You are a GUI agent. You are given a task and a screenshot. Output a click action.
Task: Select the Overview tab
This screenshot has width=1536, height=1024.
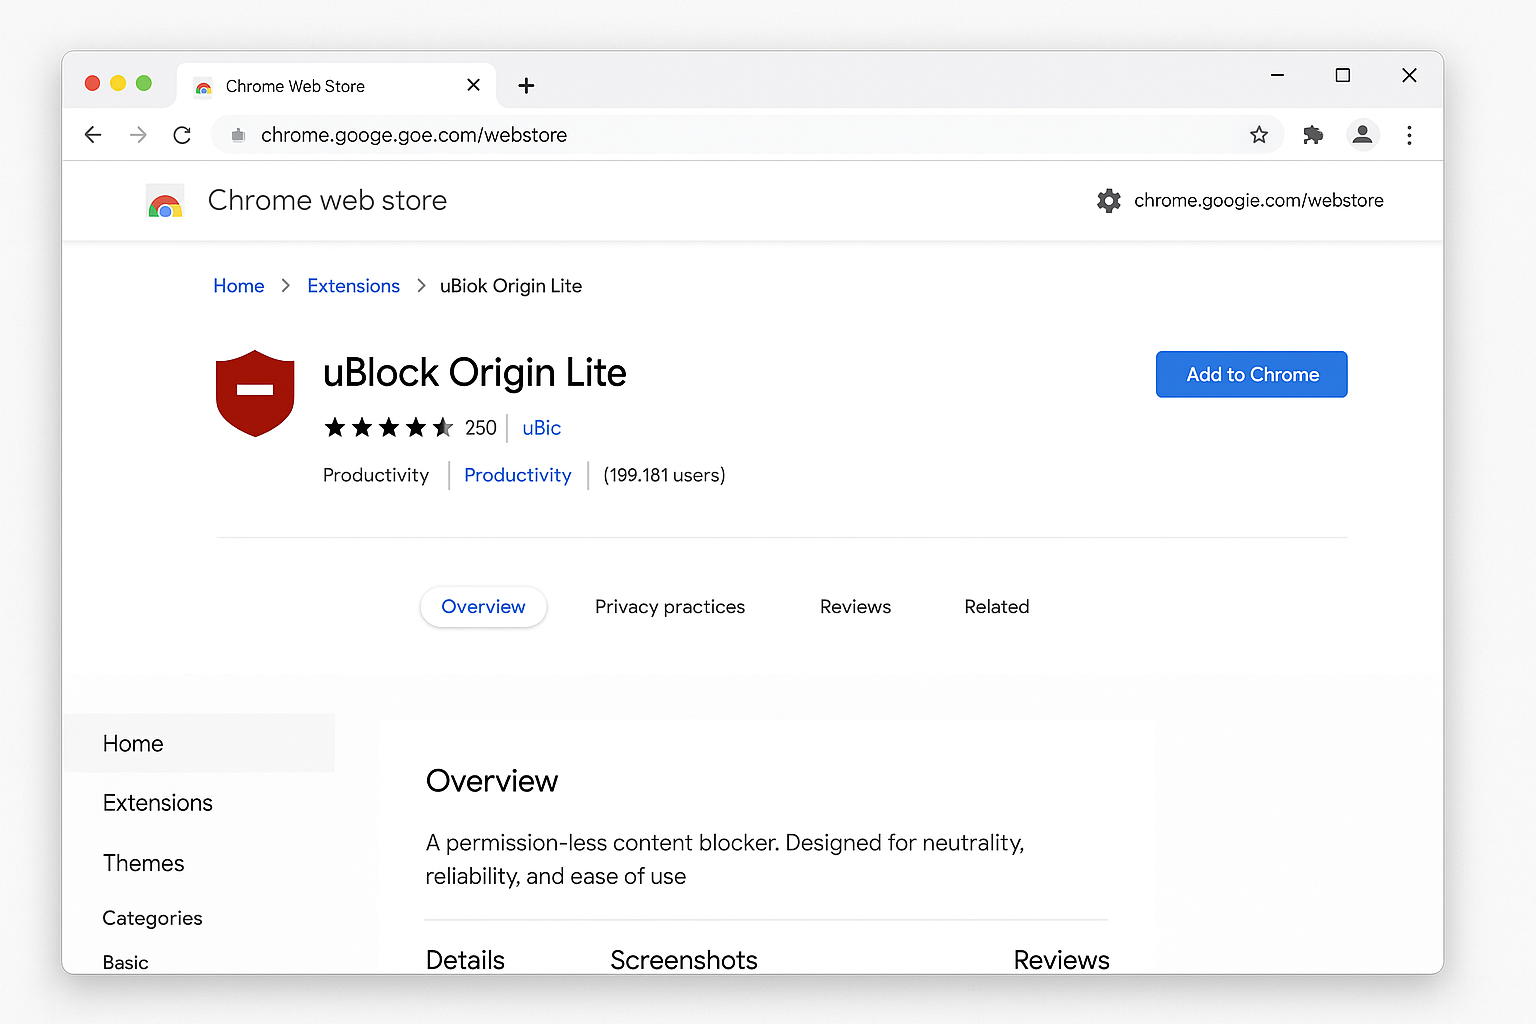coord(483,607)
